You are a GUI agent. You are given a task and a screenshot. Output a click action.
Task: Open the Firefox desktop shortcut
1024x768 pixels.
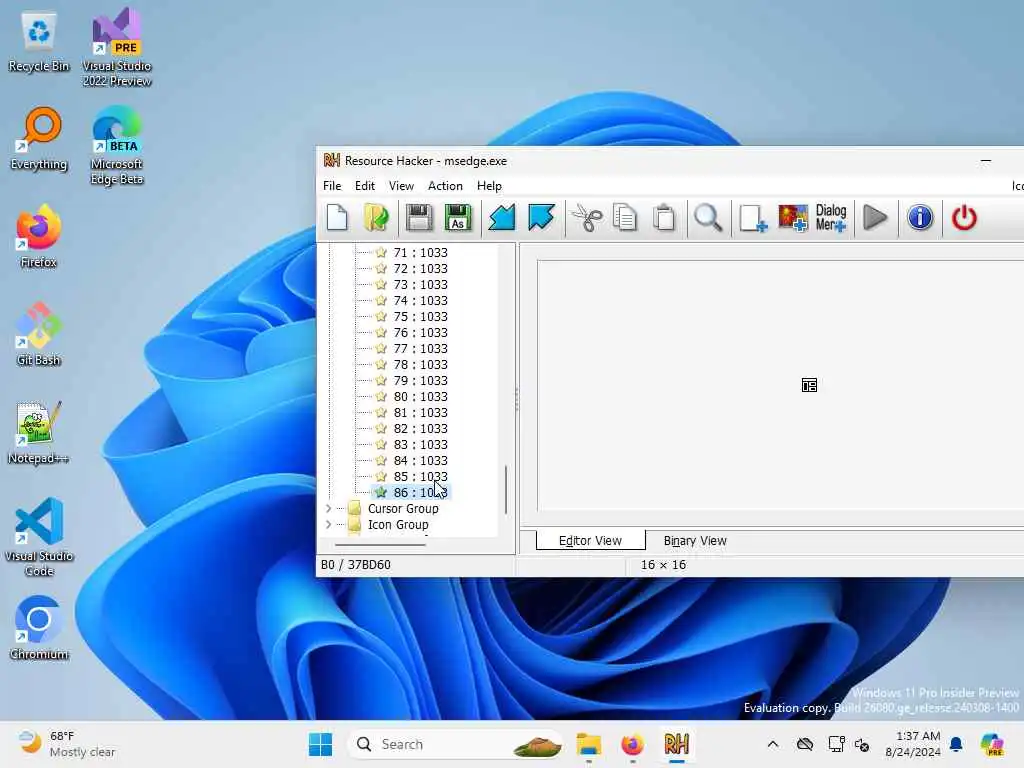[x=39, y=236]
